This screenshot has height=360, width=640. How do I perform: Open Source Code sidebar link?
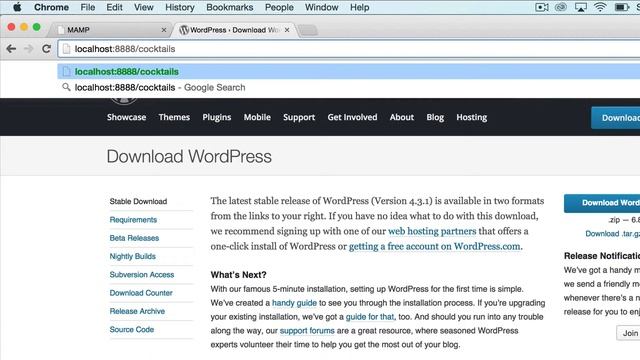[132, 329]
